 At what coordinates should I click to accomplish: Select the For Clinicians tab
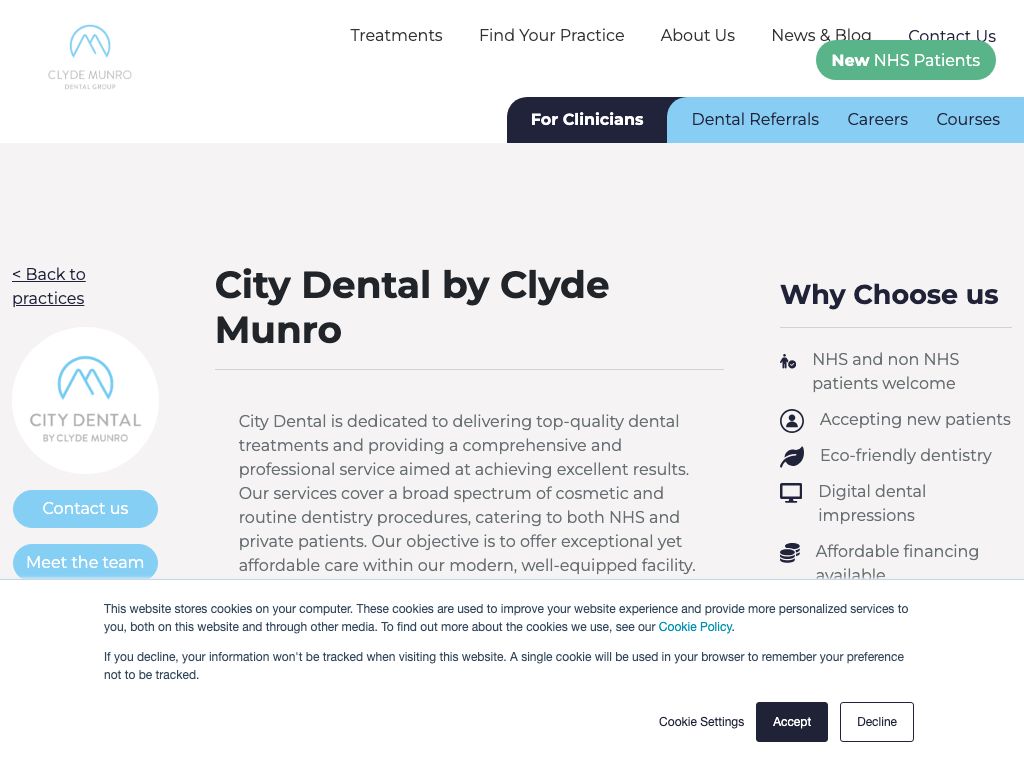(586, 120)
